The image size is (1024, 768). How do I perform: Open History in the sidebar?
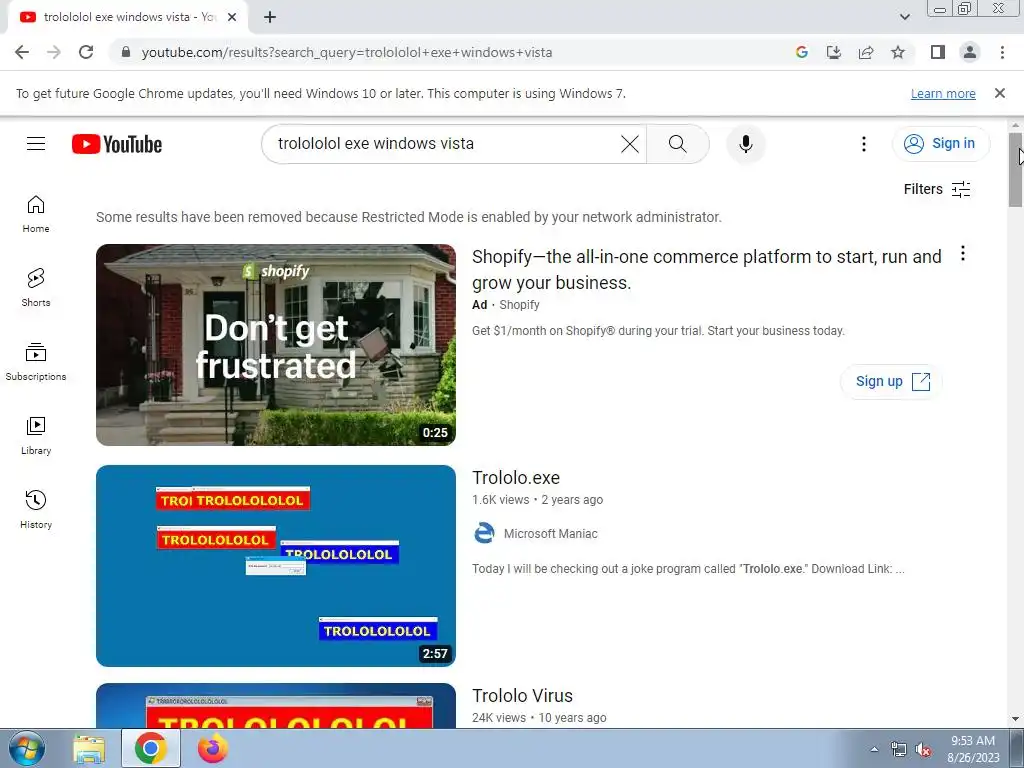[36, 509]
